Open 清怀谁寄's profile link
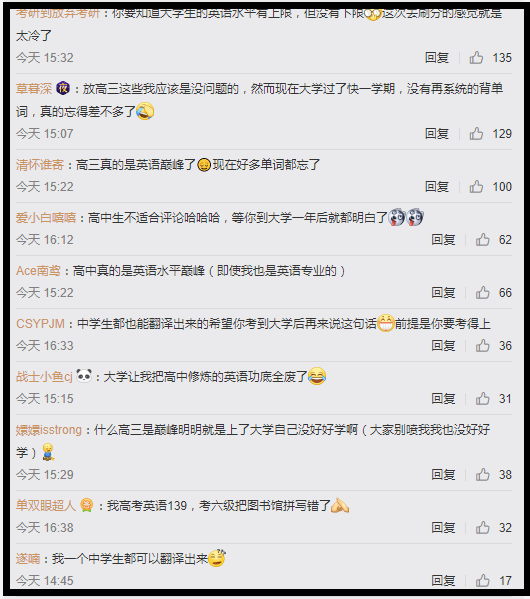 pyautogui.click(x=40, y=165)
